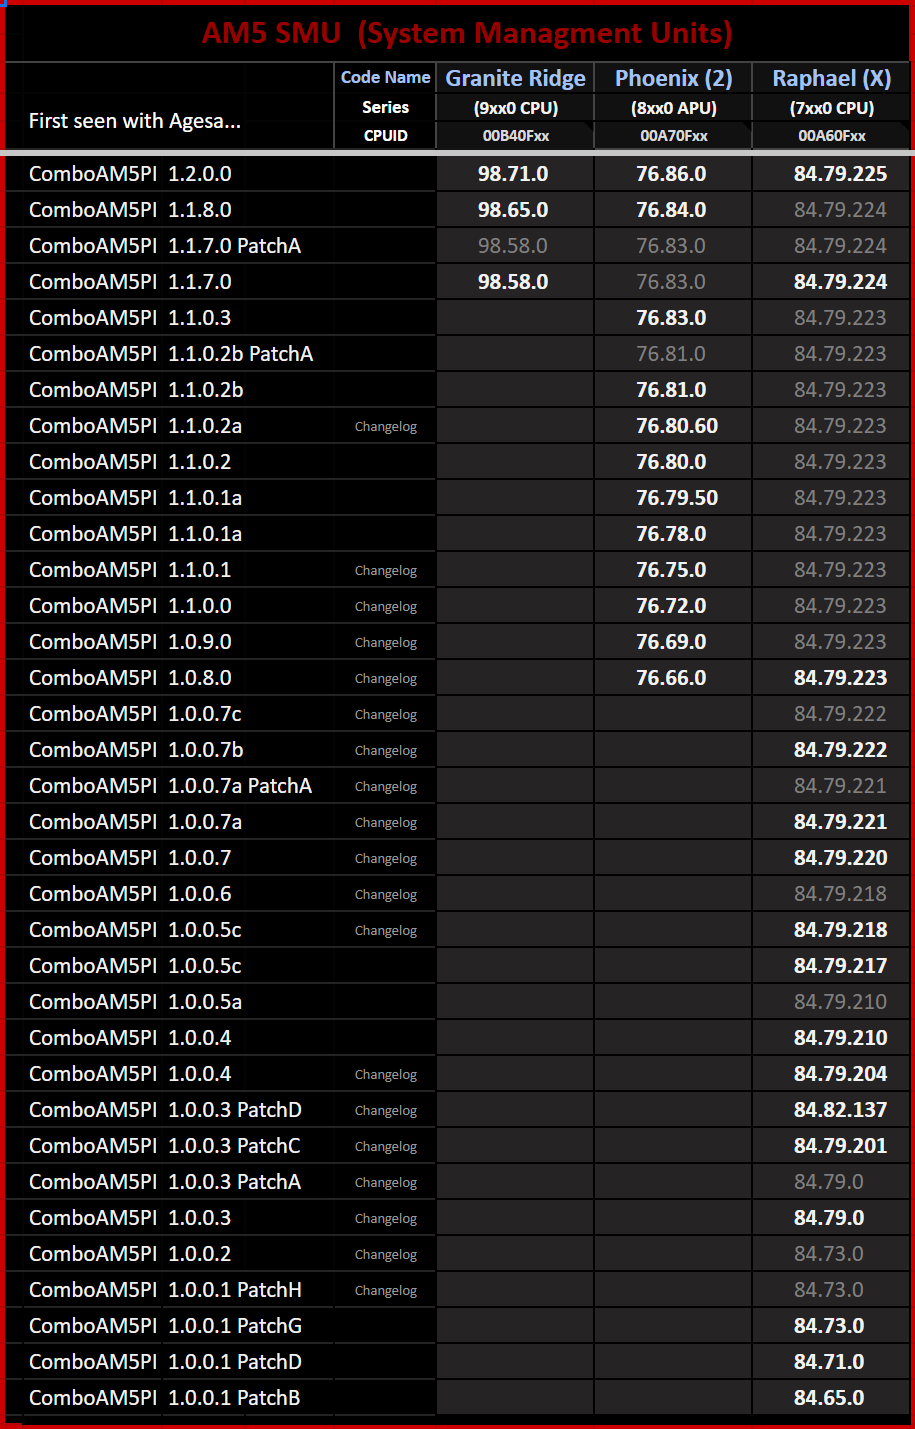Select the ComboAM5PI 1.0.0.1 PatchB label
Image resolution: width=915 pixels, height=1429 pixels.
pyautogui.click(x=164, y=1398)
